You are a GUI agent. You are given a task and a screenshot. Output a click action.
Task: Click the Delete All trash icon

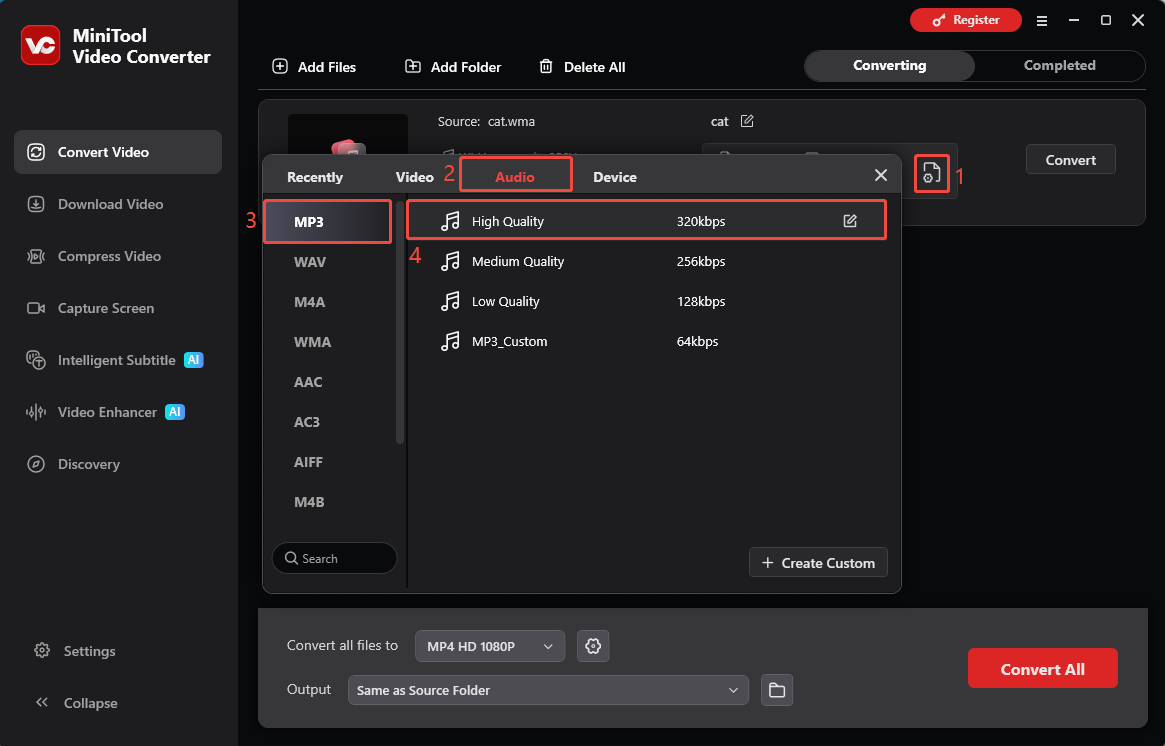pyautogui.click(x=546, y=66)
